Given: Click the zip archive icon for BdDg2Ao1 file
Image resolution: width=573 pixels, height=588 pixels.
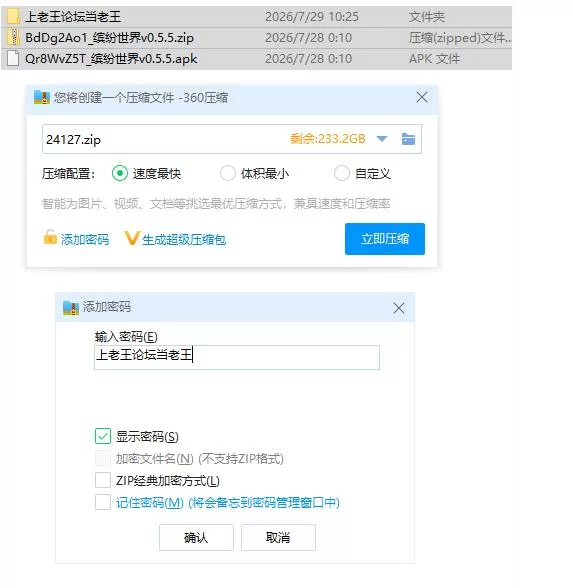Looking at the screenshot, I should pyautogui.click(x=14, y=38).
